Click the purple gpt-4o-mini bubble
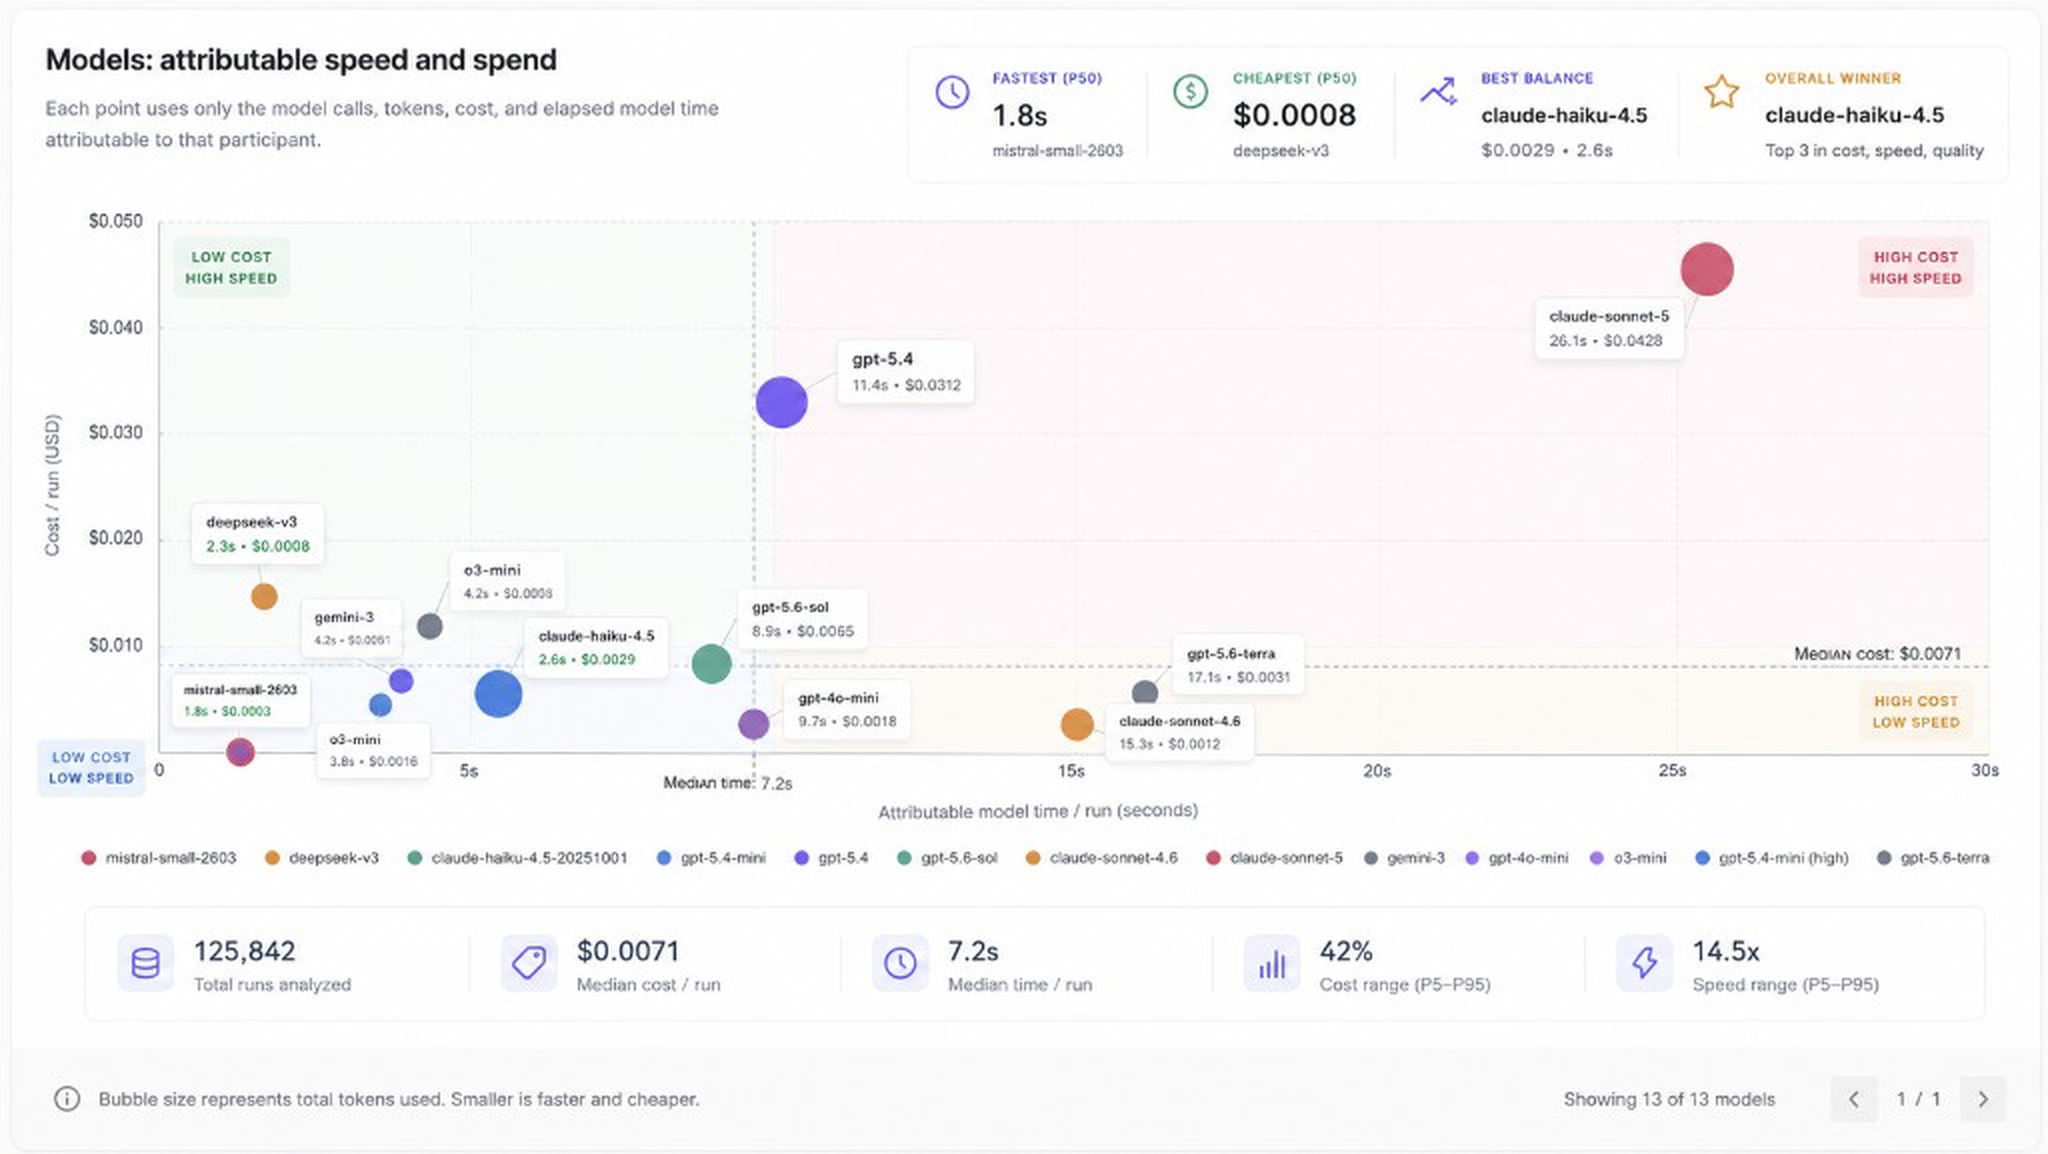This screenshot has width=2048, height=1154. (753, 724)
